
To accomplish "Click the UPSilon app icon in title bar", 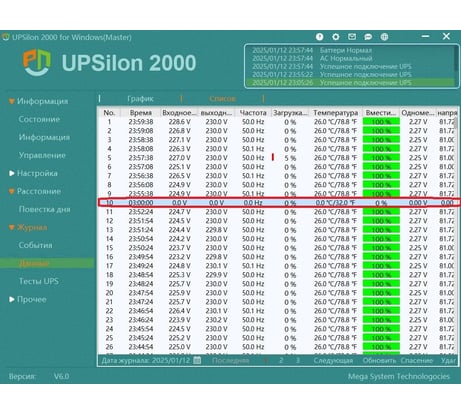I will click(6, 37).
